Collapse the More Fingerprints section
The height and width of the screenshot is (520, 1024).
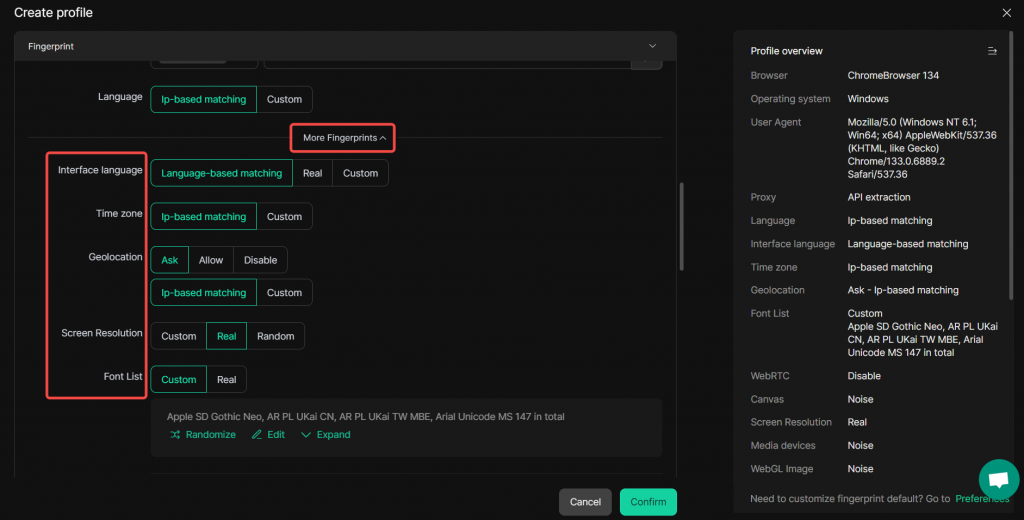point(344,138)
